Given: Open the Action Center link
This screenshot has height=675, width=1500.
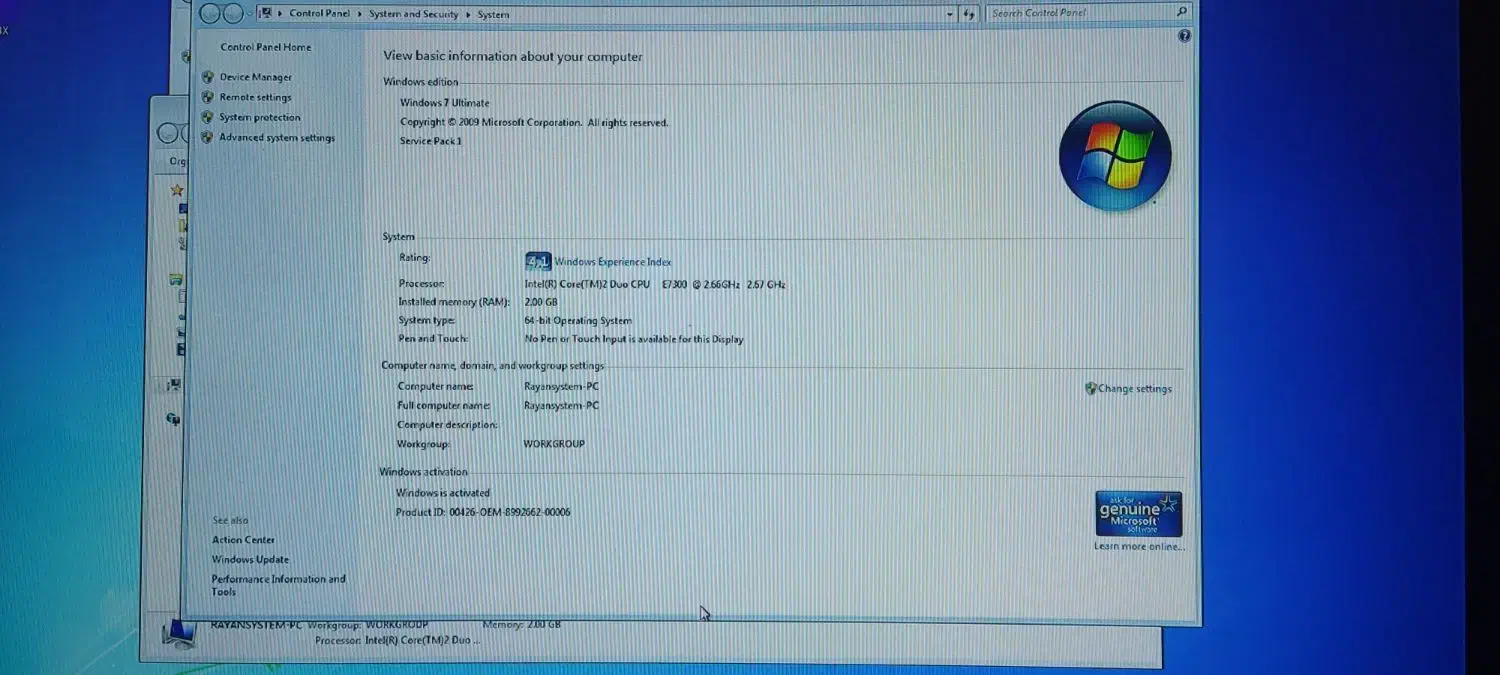Looking at the screenshot, I should [x=243, y=540].
